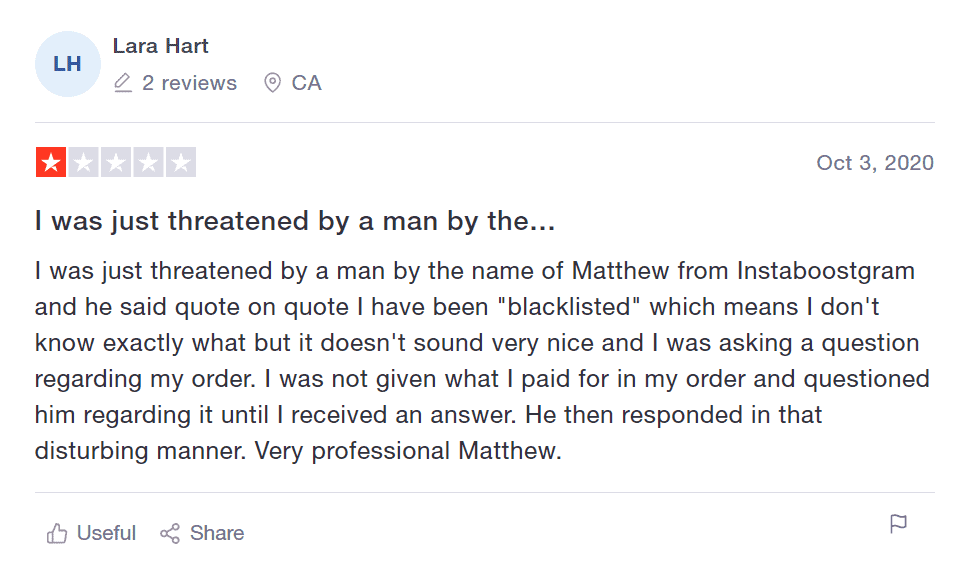
Task: Mark the review as Useful
Action: [x=106, y=533]
